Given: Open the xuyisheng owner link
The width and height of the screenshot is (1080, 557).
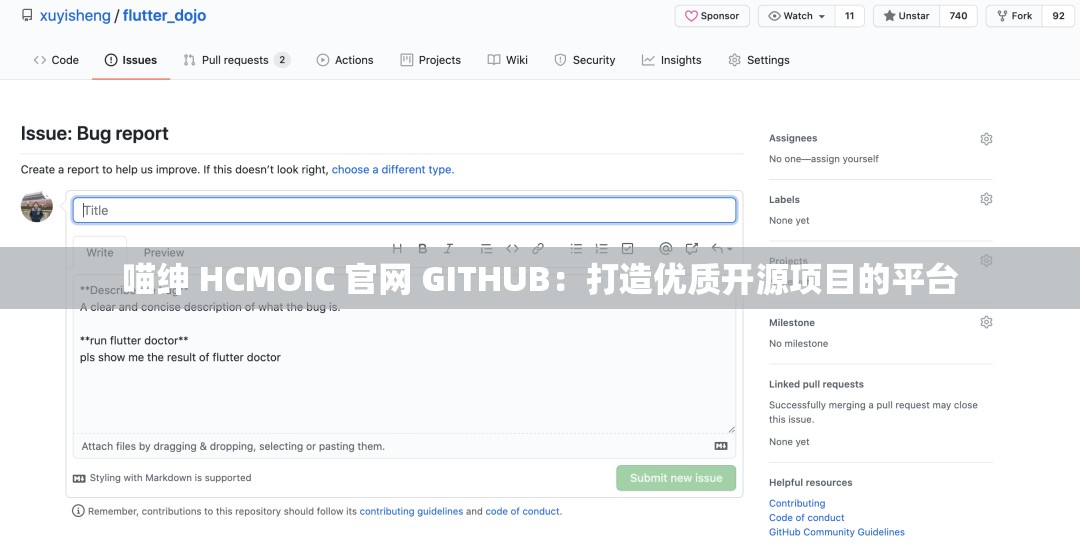Looking at the screenshot, I should tap(75, 15).
